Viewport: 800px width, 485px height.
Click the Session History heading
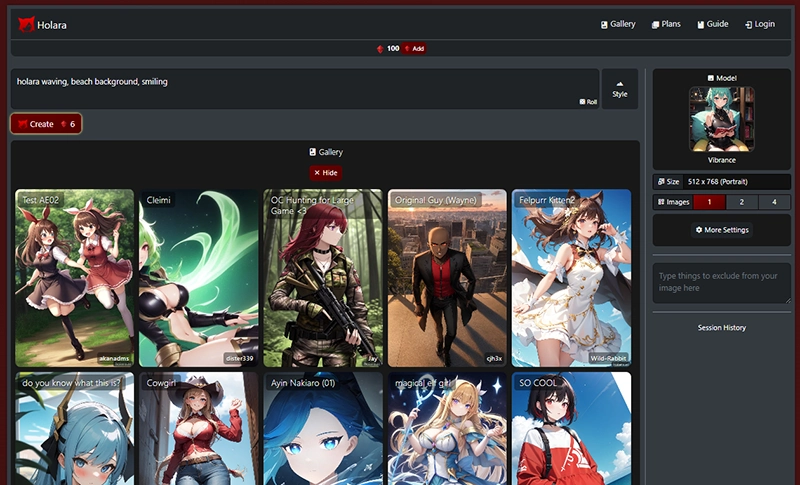(x=721, y=328)
